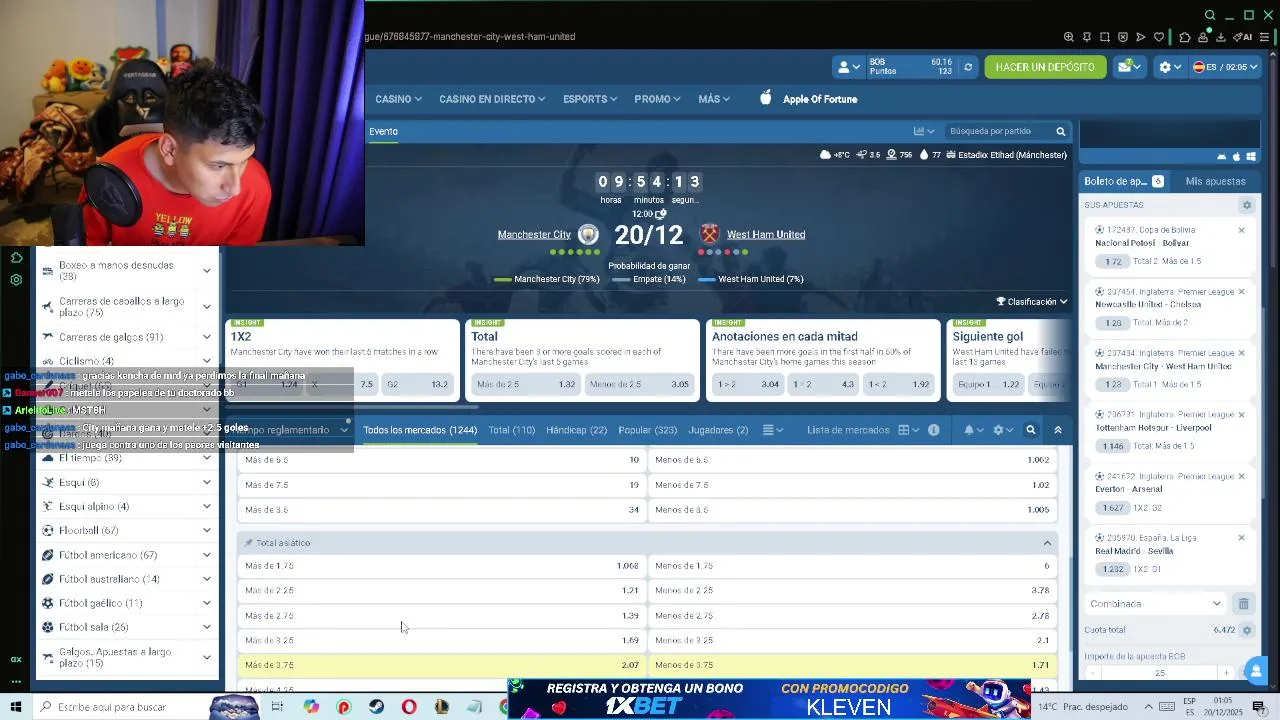Screen dimensions: 1280x720
Task: Collapse all markets double-chevron icon
Action: (1058, 430)
